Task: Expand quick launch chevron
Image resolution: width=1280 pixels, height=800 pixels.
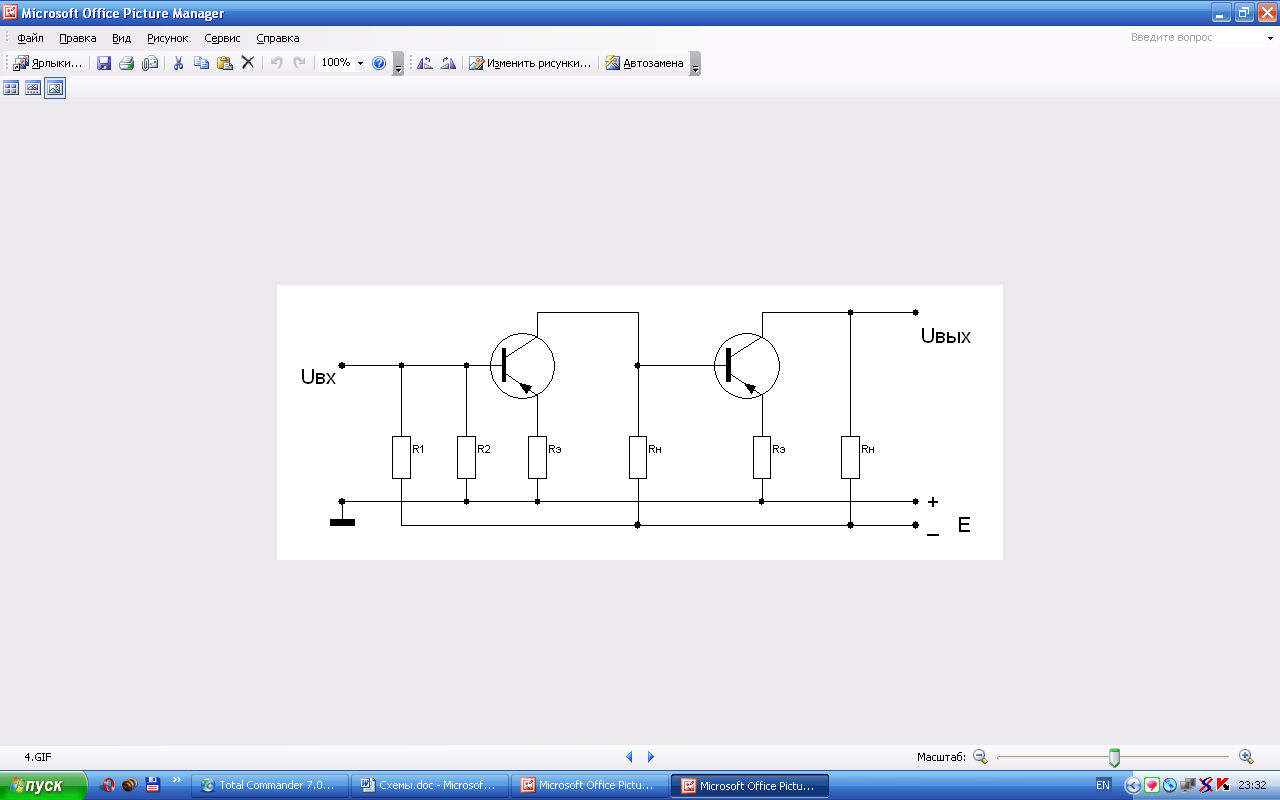Action: coord(177,781)
